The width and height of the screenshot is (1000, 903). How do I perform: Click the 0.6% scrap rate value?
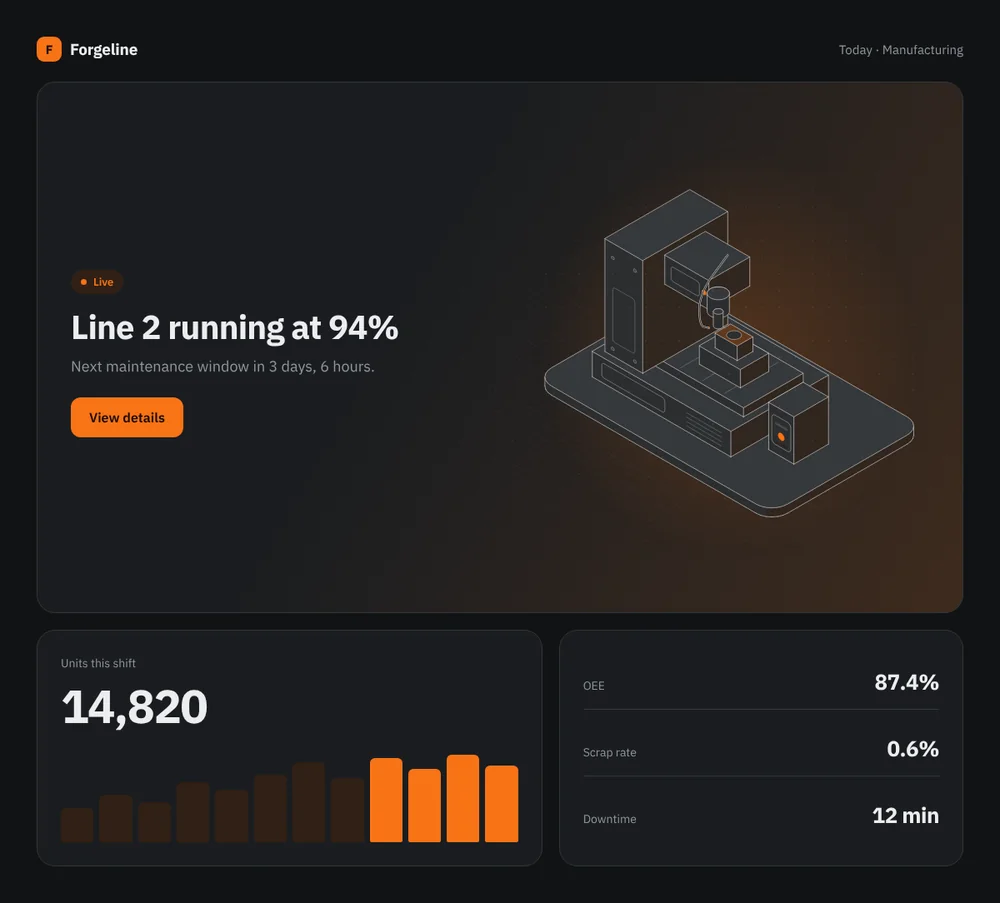point(913,749)
